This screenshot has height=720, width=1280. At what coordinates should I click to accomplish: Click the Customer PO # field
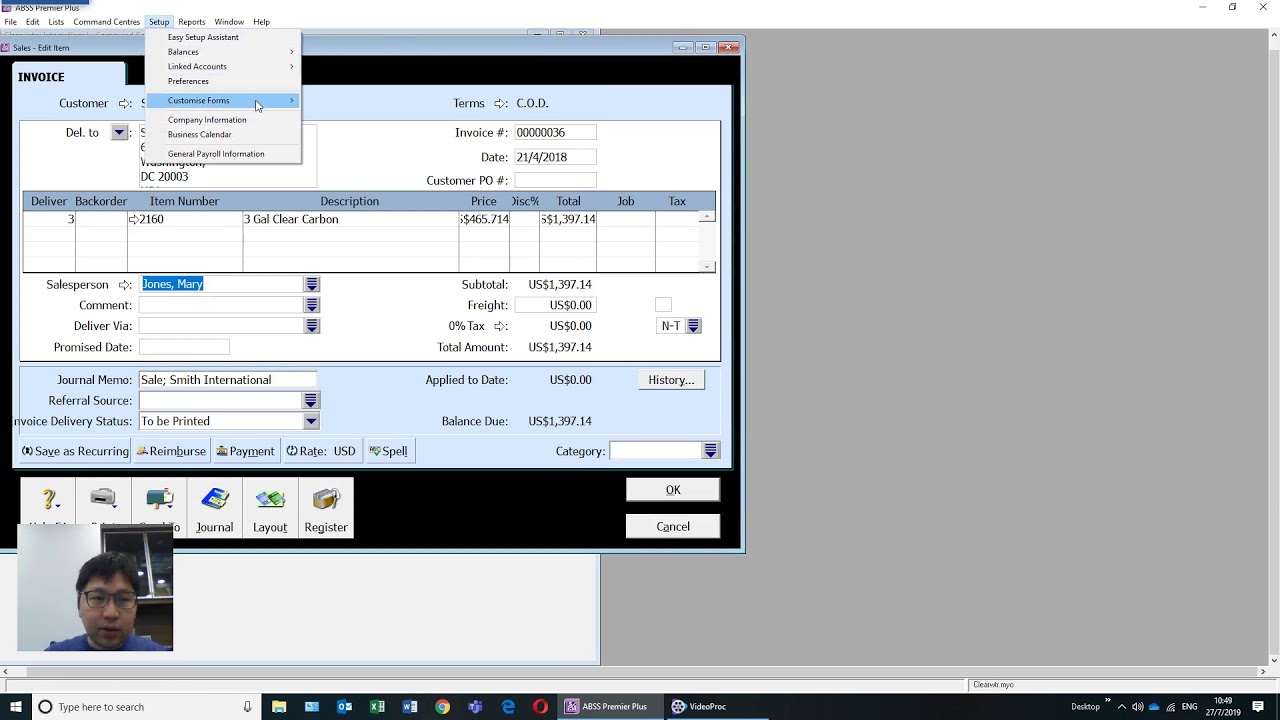(x=555, y=180)
